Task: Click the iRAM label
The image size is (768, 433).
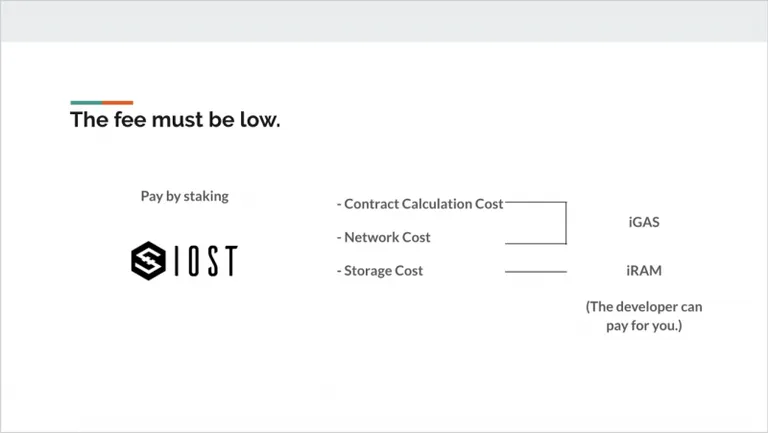Action: pos(644,270)
